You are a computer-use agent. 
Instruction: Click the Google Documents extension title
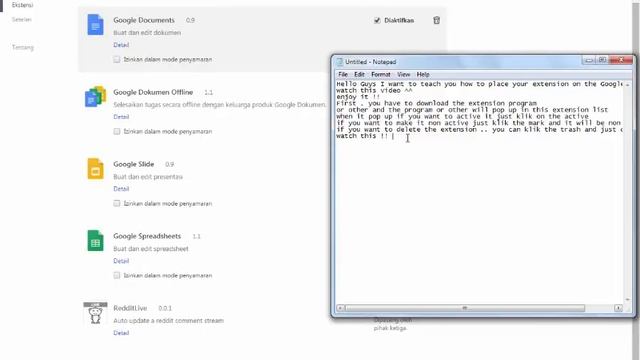click(144, 20)
